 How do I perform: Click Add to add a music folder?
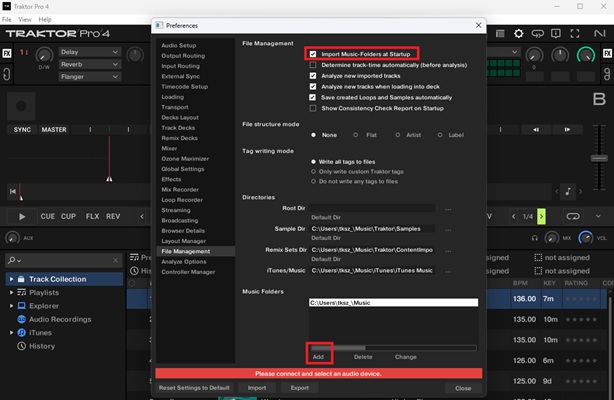(318, 357)
